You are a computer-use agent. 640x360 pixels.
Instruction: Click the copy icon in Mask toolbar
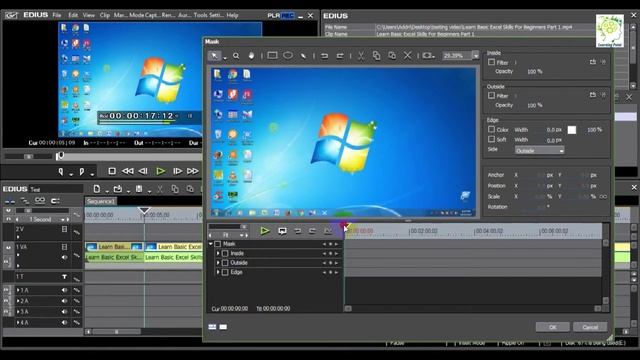point(376,56)
